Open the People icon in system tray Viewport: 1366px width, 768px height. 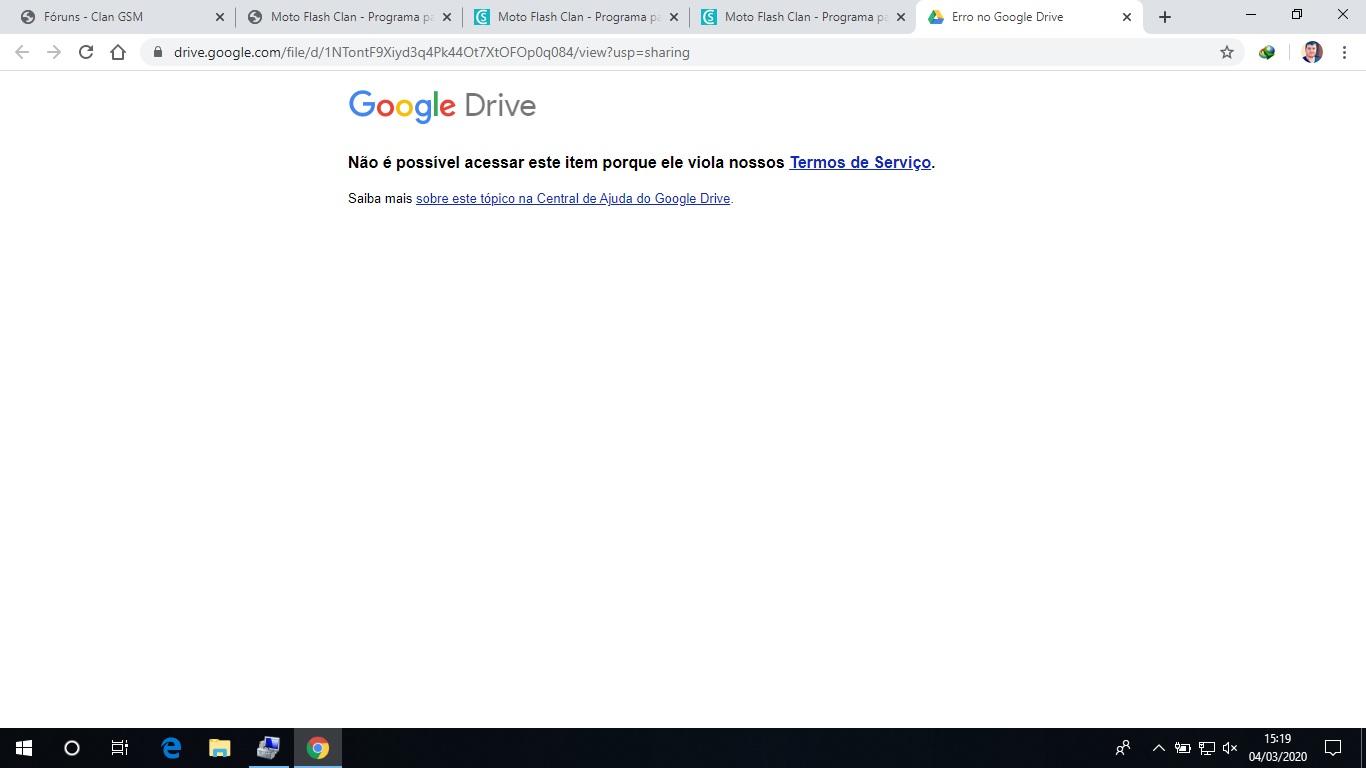(1123, 748)
